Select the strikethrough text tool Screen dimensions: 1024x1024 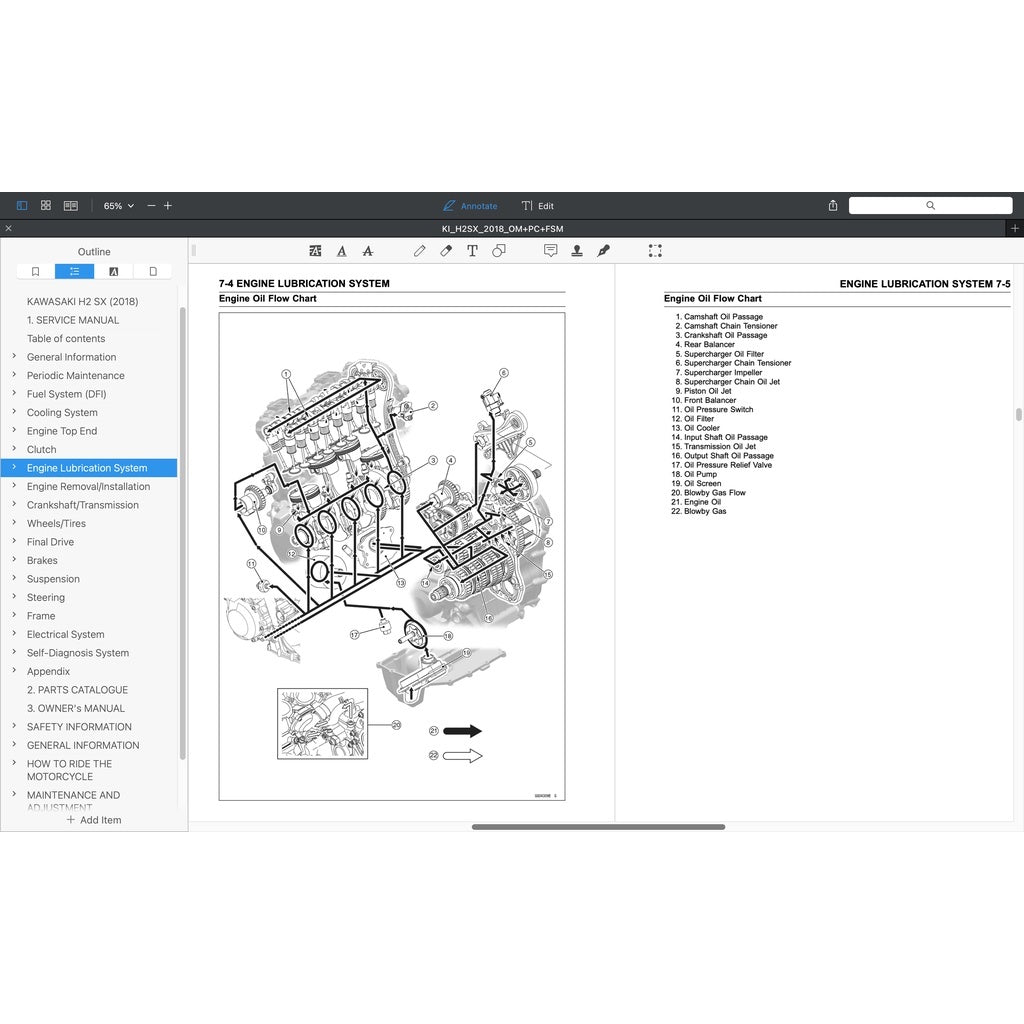(367, 251)
